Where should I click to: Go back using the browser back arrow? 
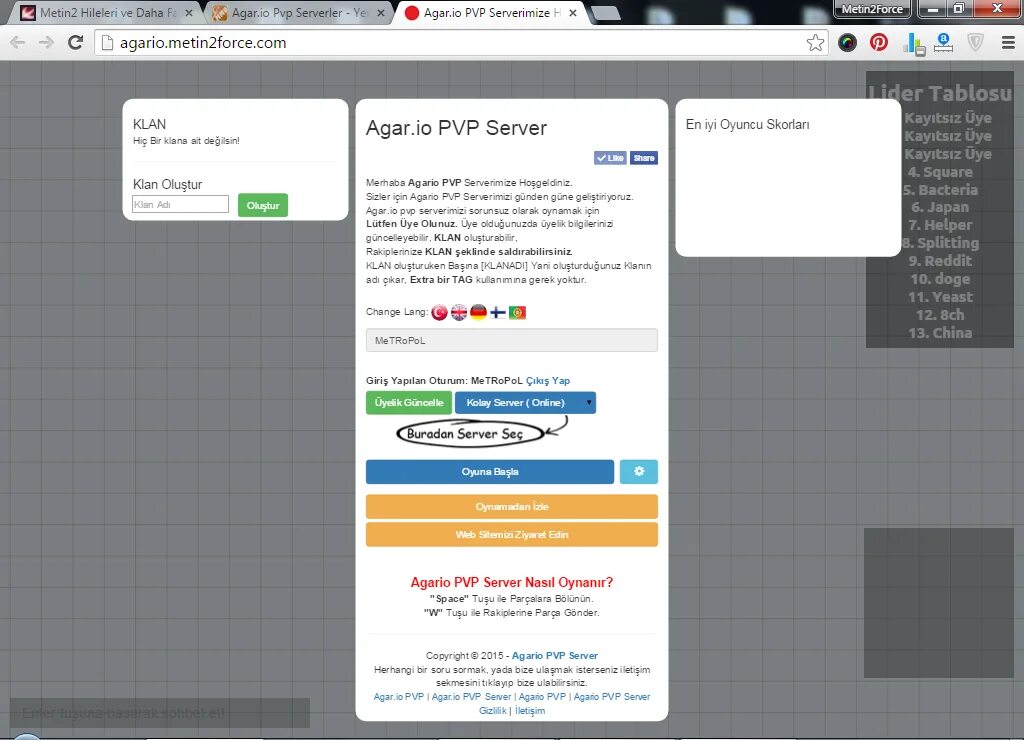[x=18, y=43]
